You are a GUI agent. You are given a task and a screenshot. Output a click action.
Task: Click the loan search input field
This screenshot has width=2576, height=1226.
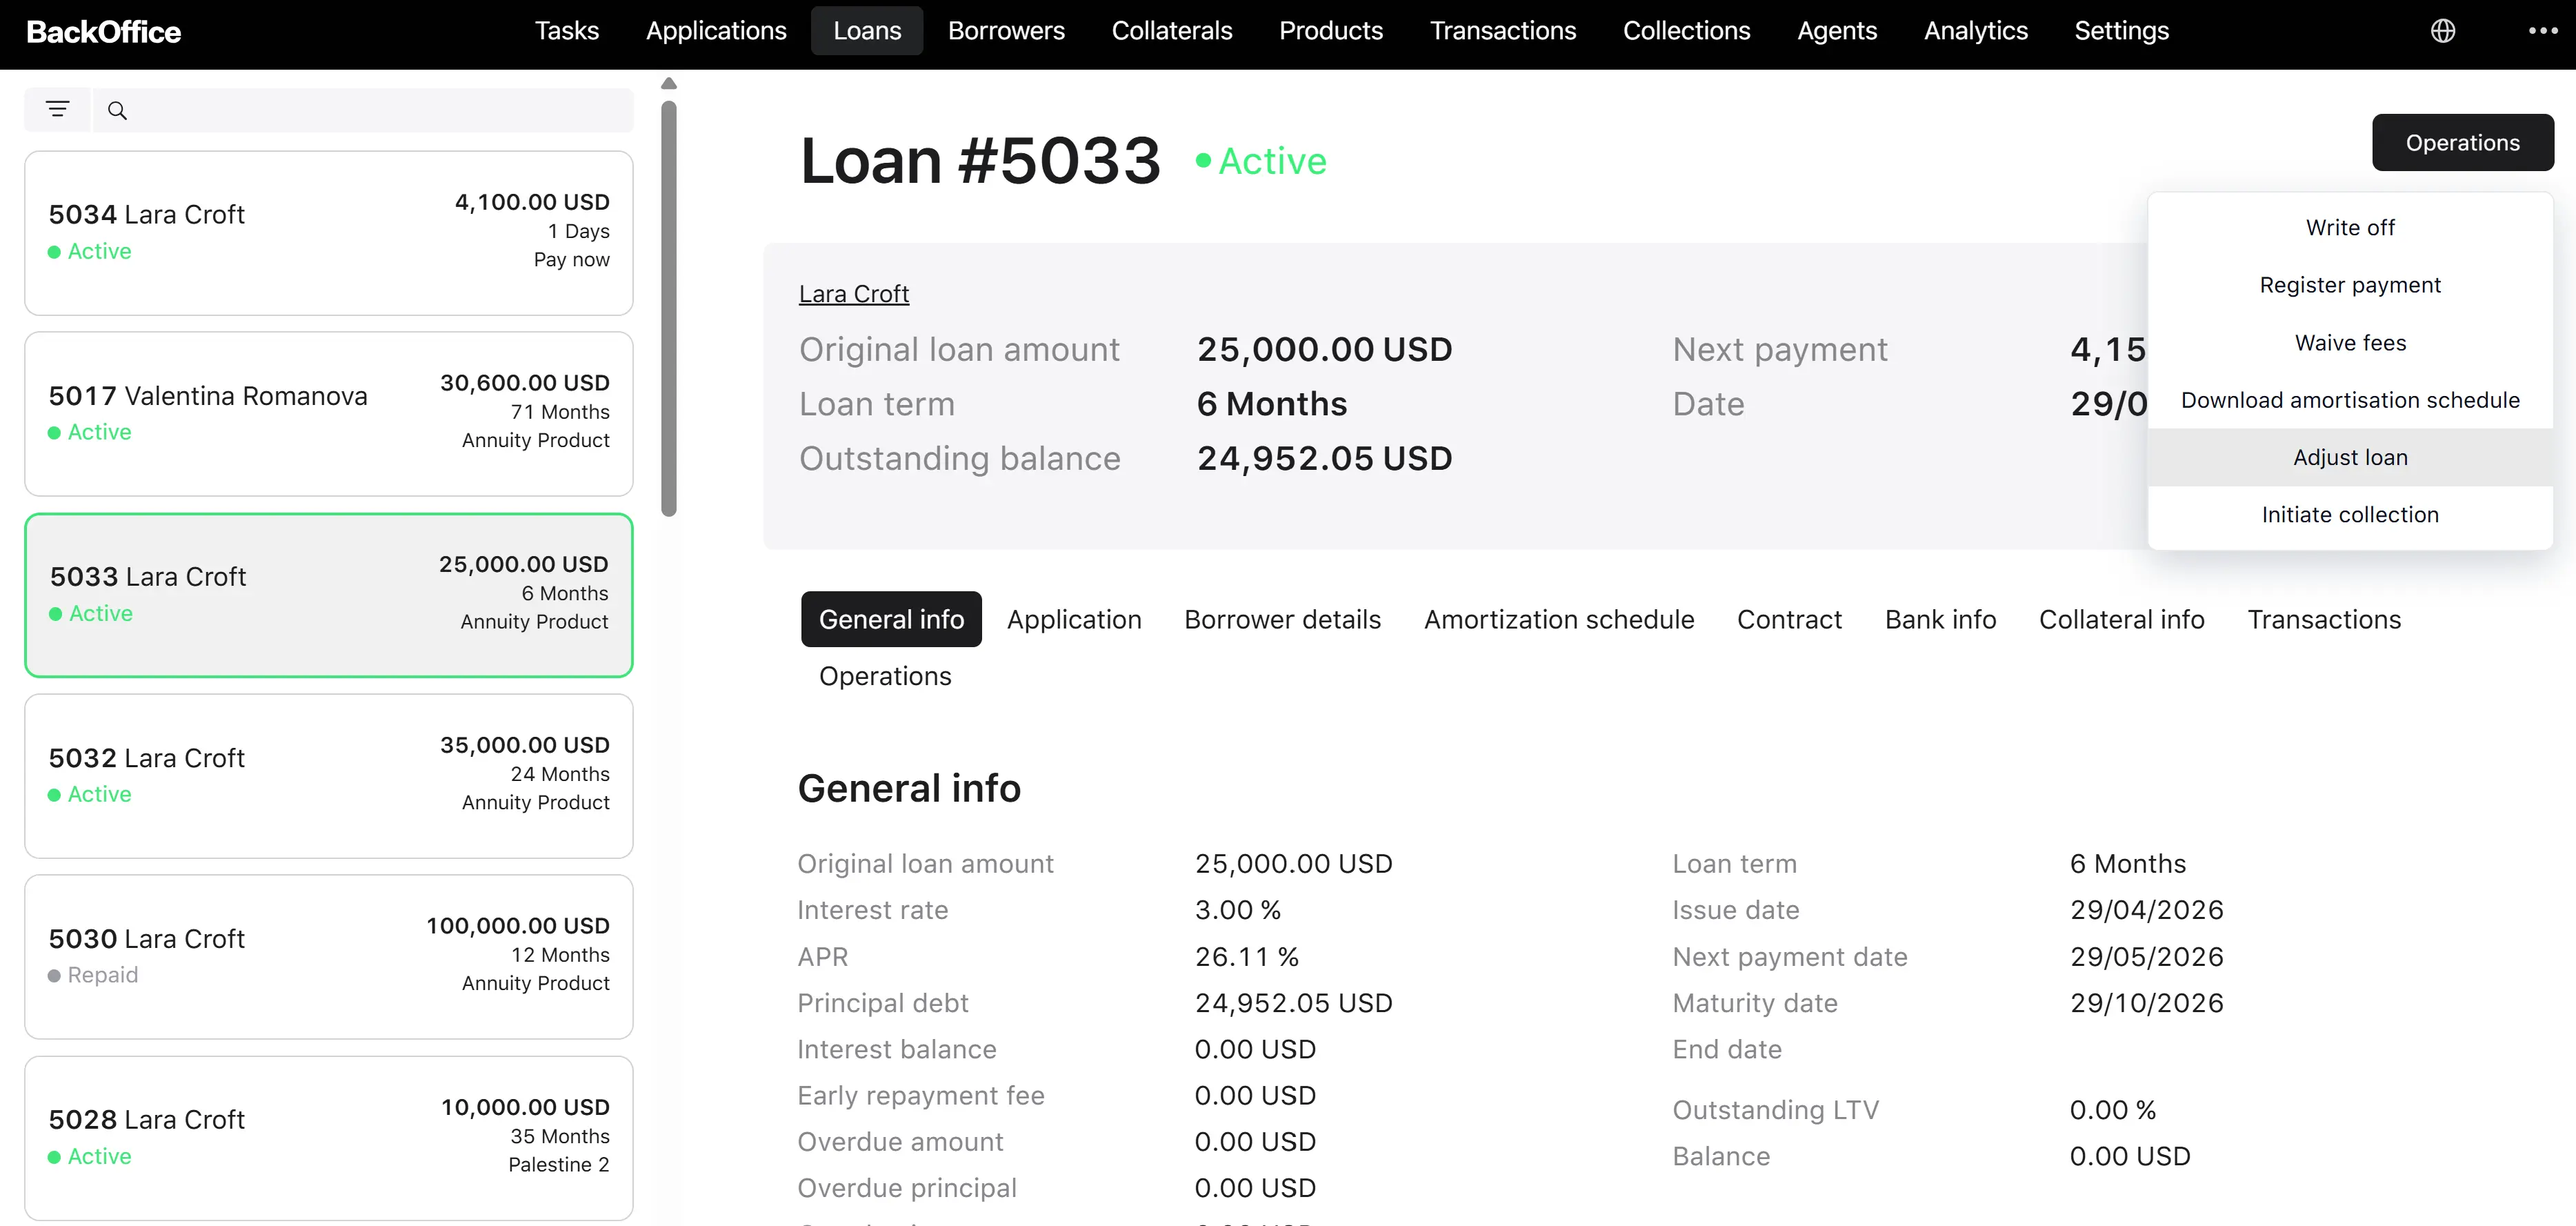364,110
